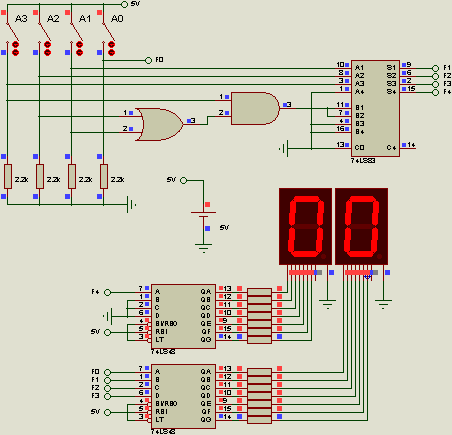
Task: Click the S1 pin label on 74LS83
Action: [391, 68]
